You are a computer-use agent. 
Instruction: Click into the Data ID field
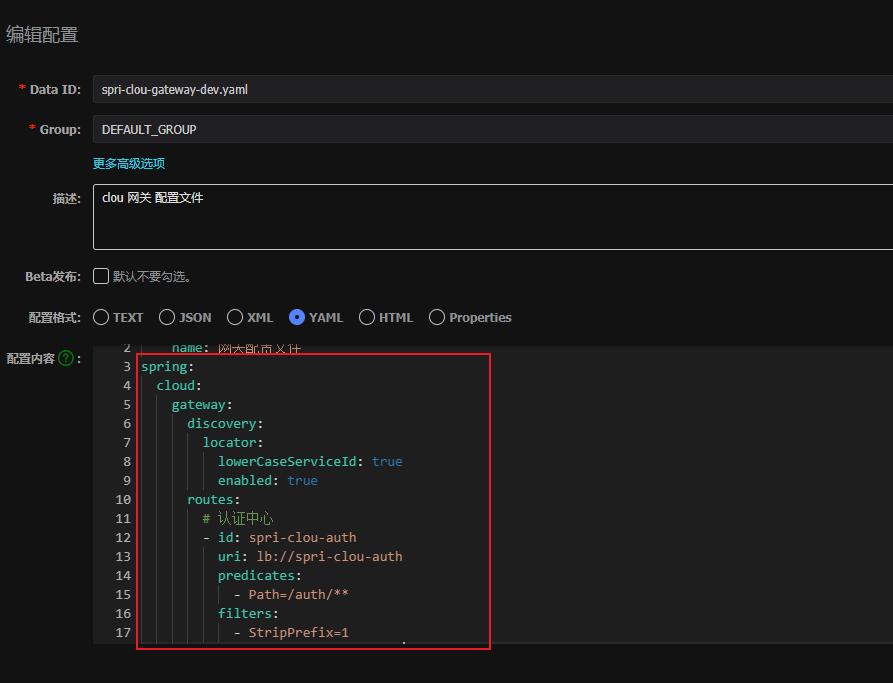tap(490, 89)
